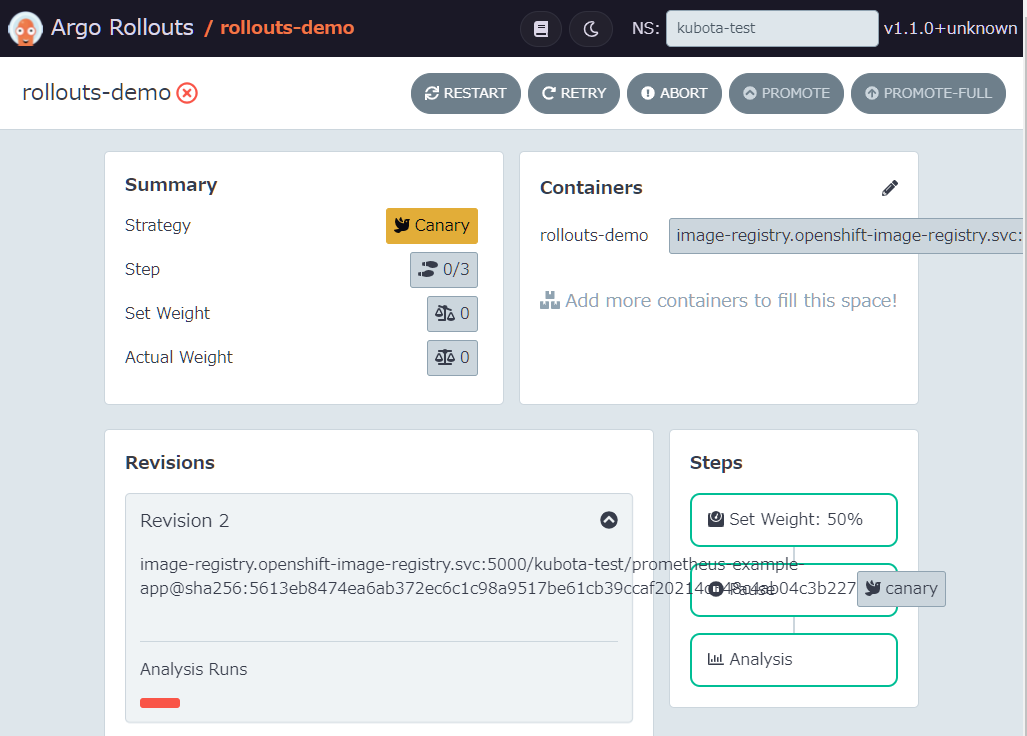Click the RETRY button
Image resolution: width=1027 pixels, height=736 pixels.
coord(574,93)
